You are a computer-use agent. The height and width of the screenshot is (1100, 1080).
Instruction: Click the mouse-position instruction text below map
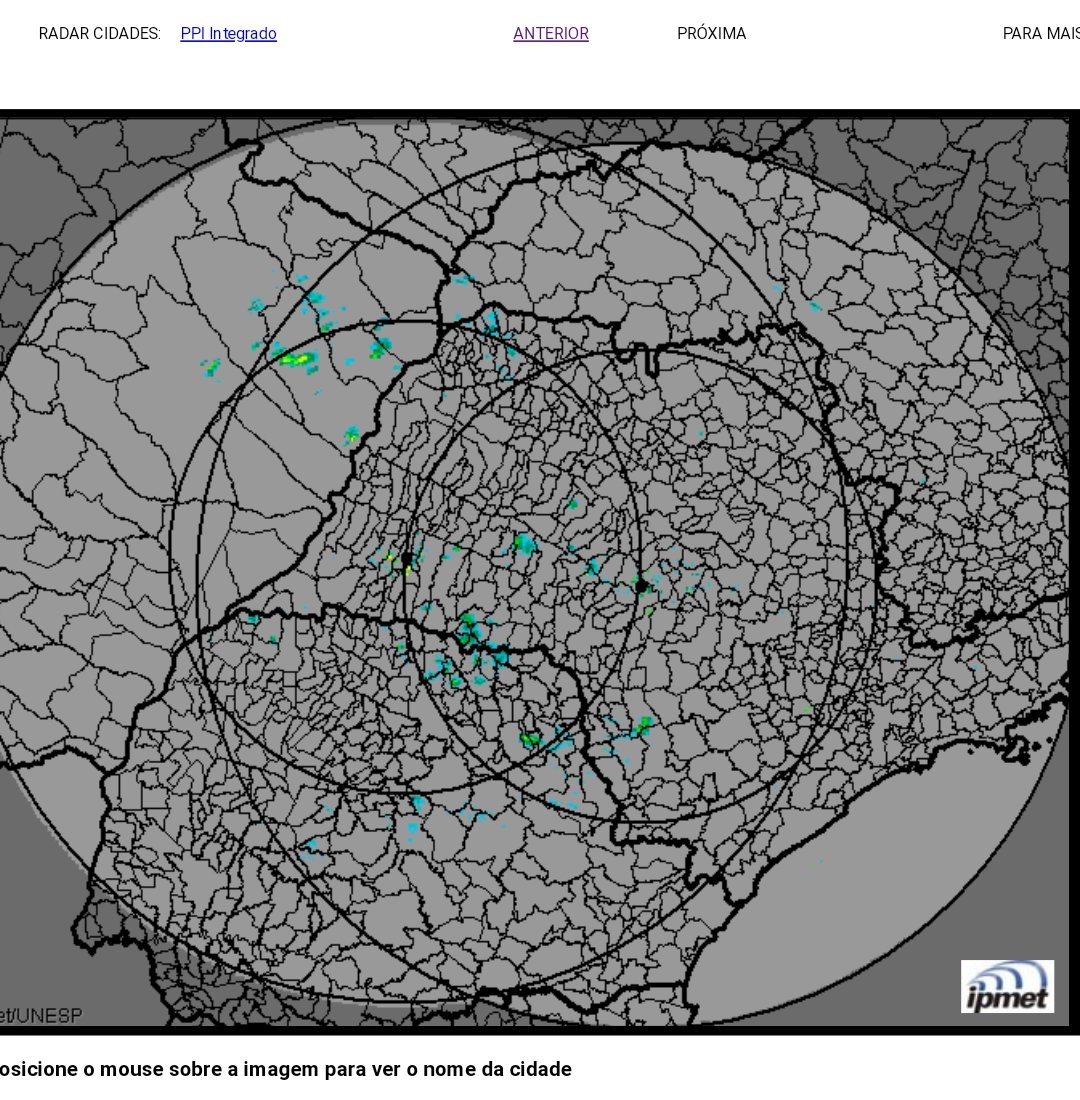(x=286, y=1069)
